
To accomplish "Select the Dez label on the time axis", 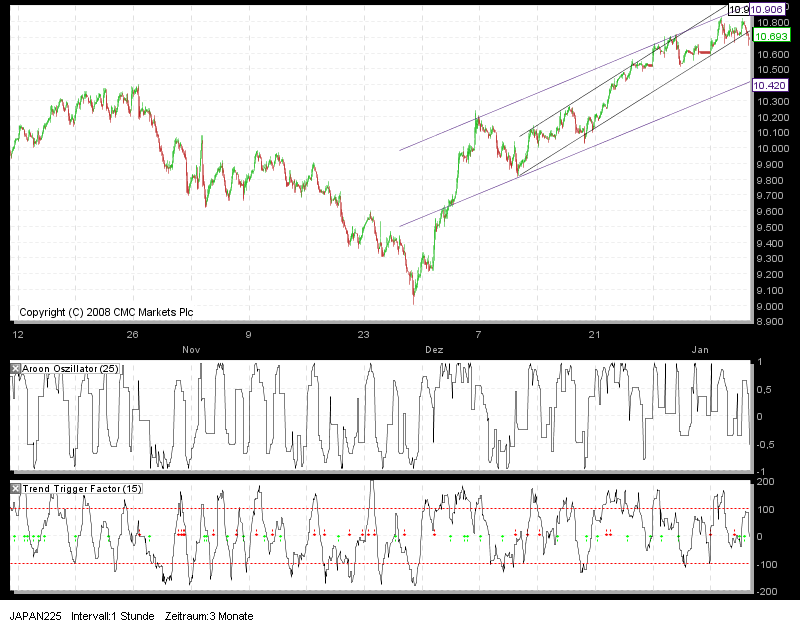I will 433,349.
